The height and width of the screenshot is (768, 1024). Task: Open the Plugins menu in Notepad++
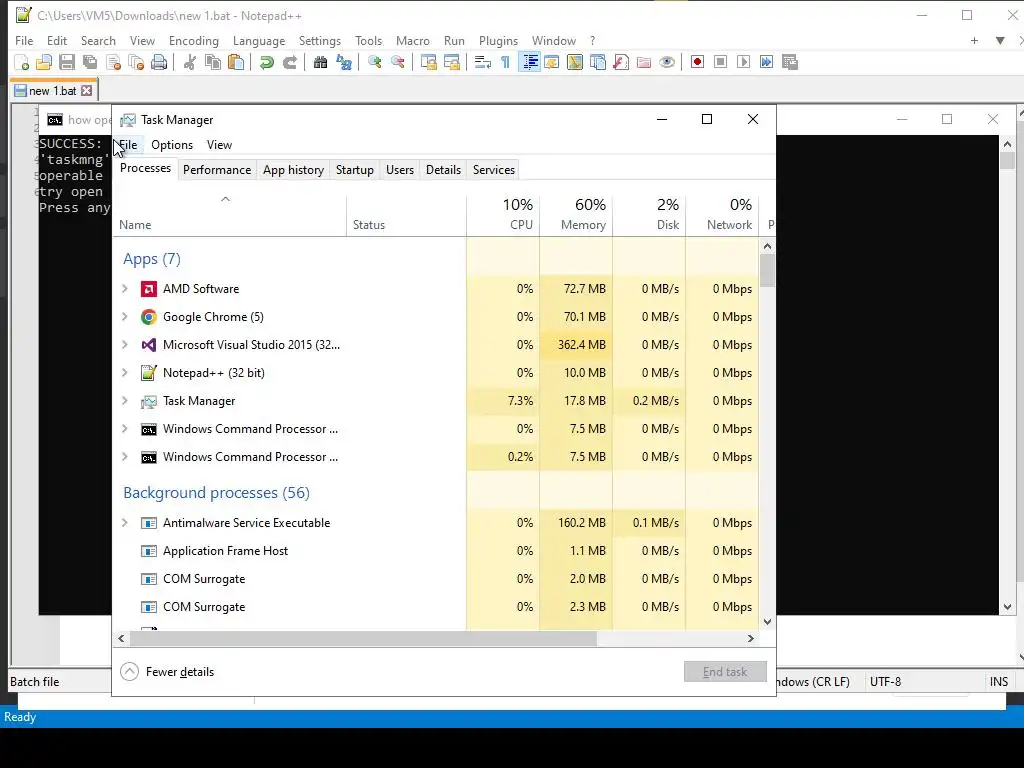coord(498,40)
